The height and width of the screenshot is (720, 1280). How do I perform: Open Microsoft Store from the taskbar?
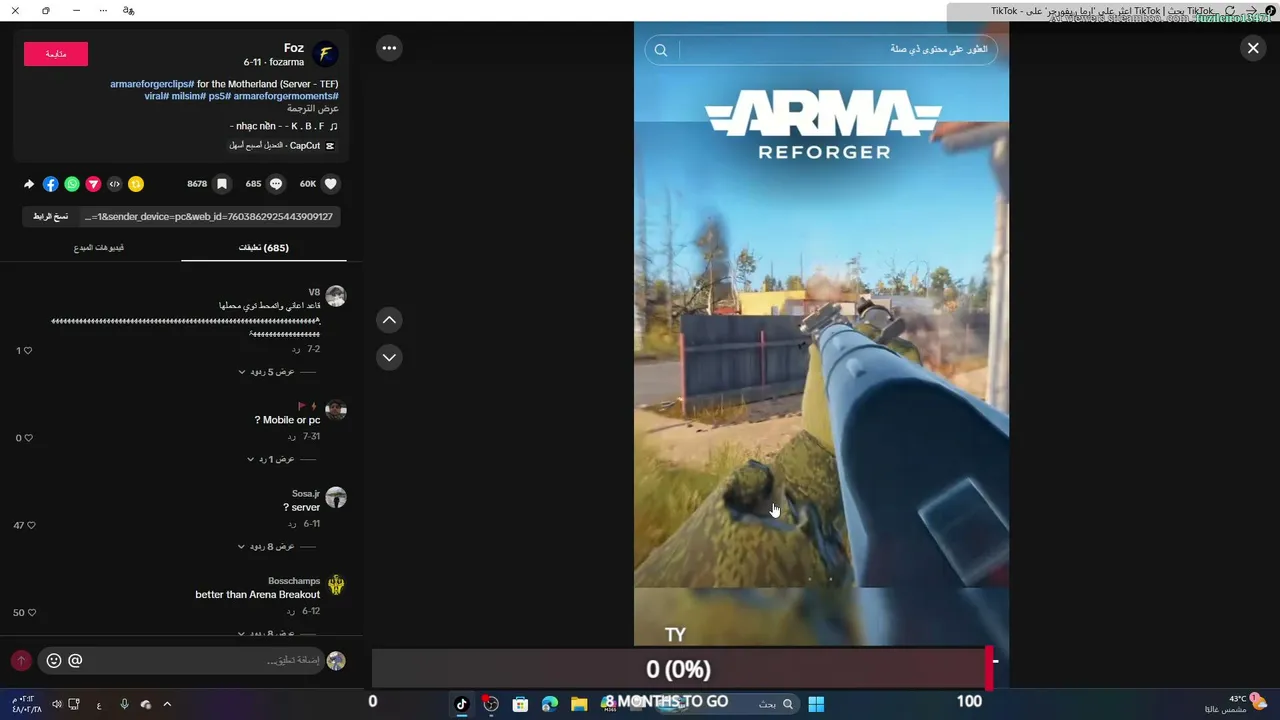click(x=520, y=704)
